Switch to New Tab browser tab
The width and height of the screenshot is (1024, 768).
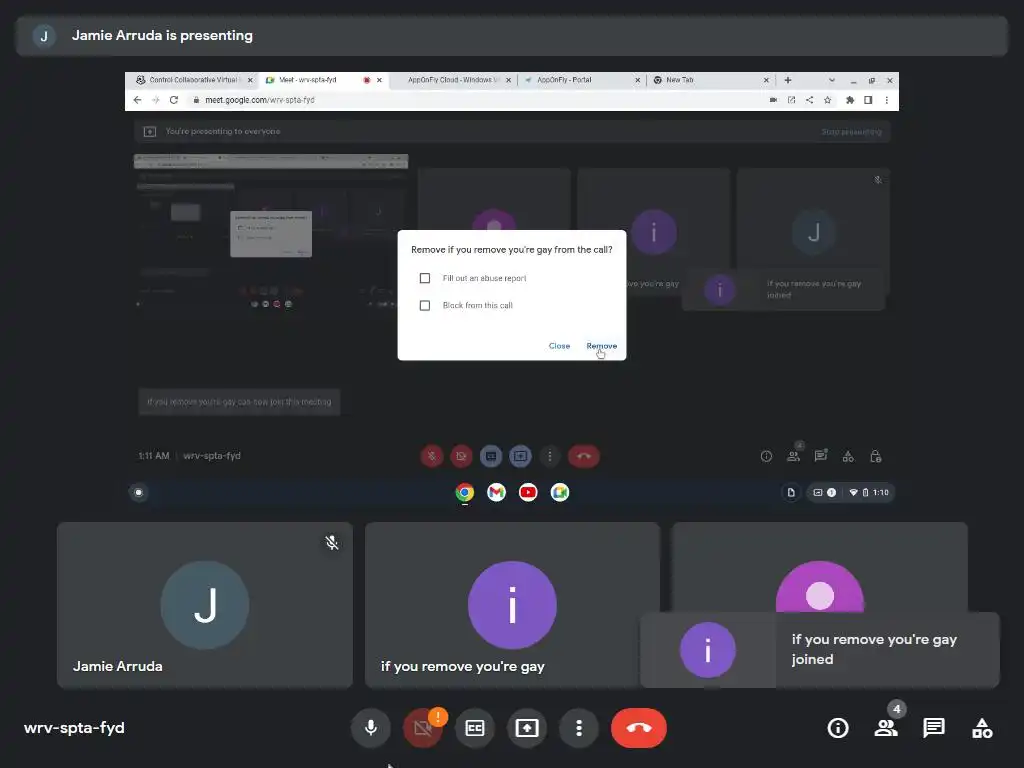click(x=710, y=80)
